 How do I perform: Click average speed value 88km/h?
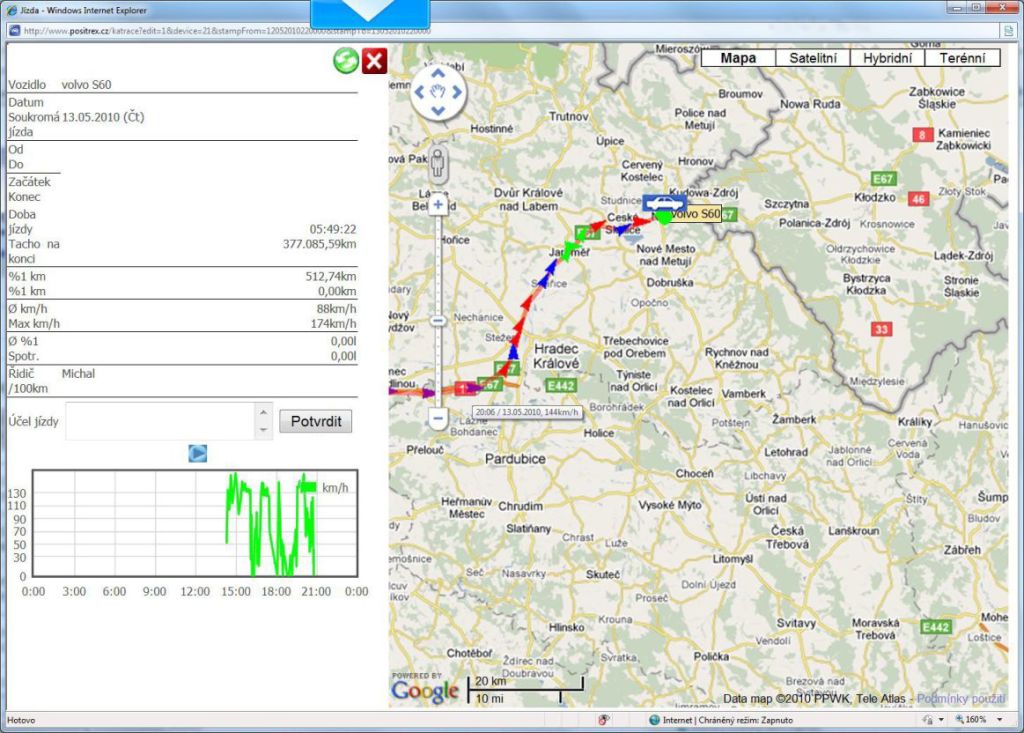336,309
